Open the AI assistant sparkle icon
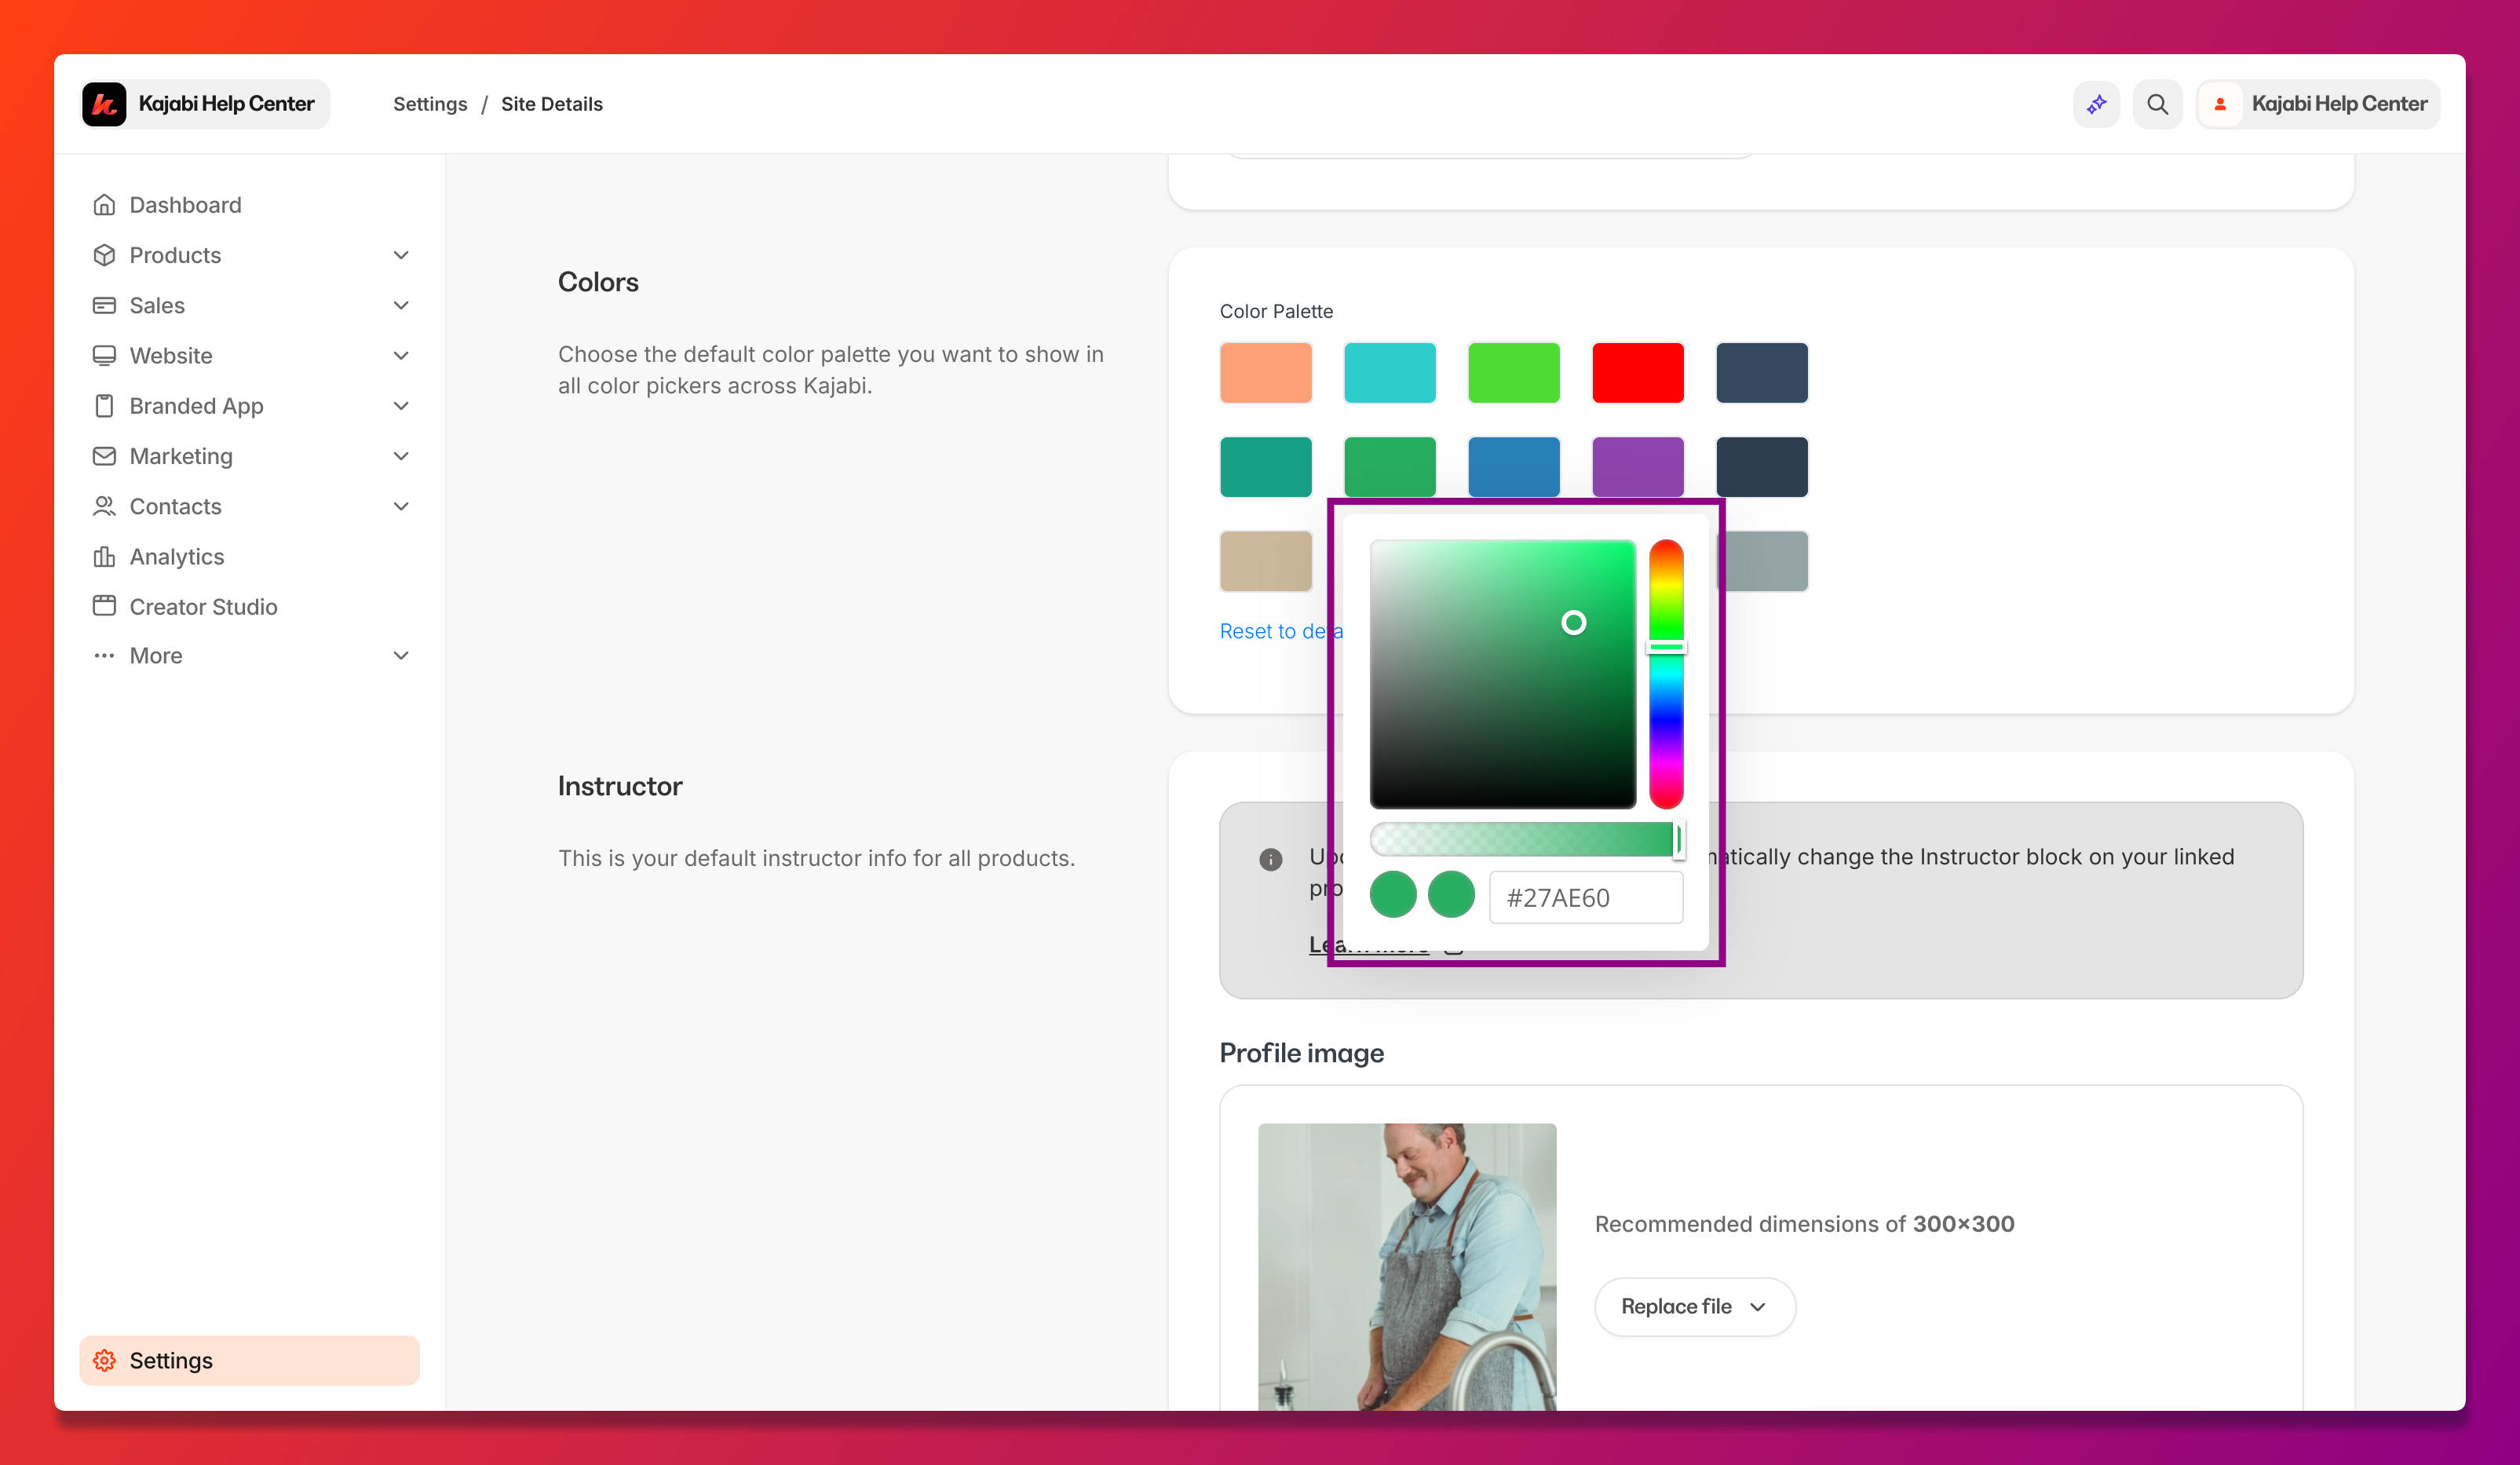 tap(2096, 104)
